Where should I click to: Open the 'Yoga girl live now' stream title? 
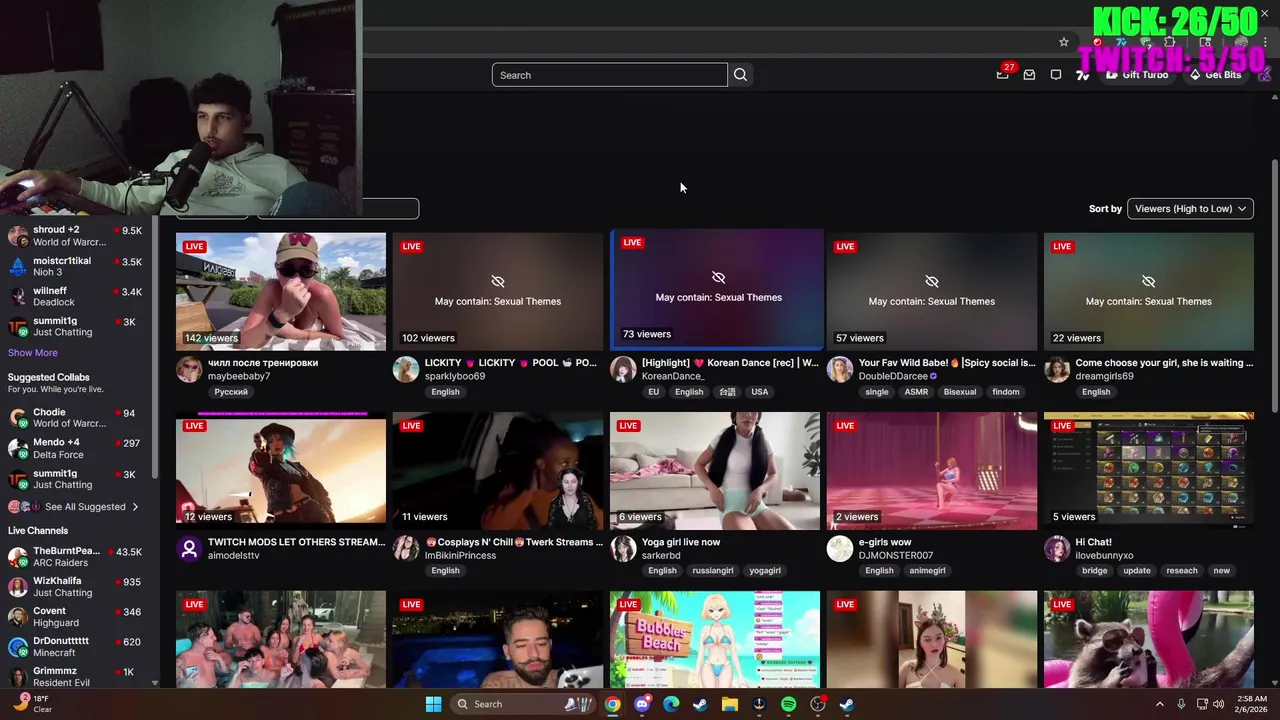point(681,542)
